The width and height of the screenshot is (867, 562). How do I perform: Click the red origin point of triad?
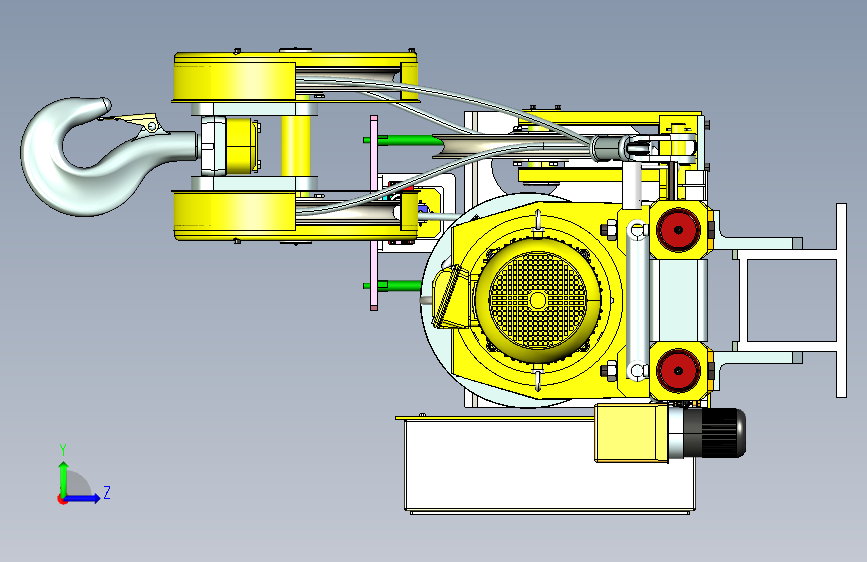(62, 499)
